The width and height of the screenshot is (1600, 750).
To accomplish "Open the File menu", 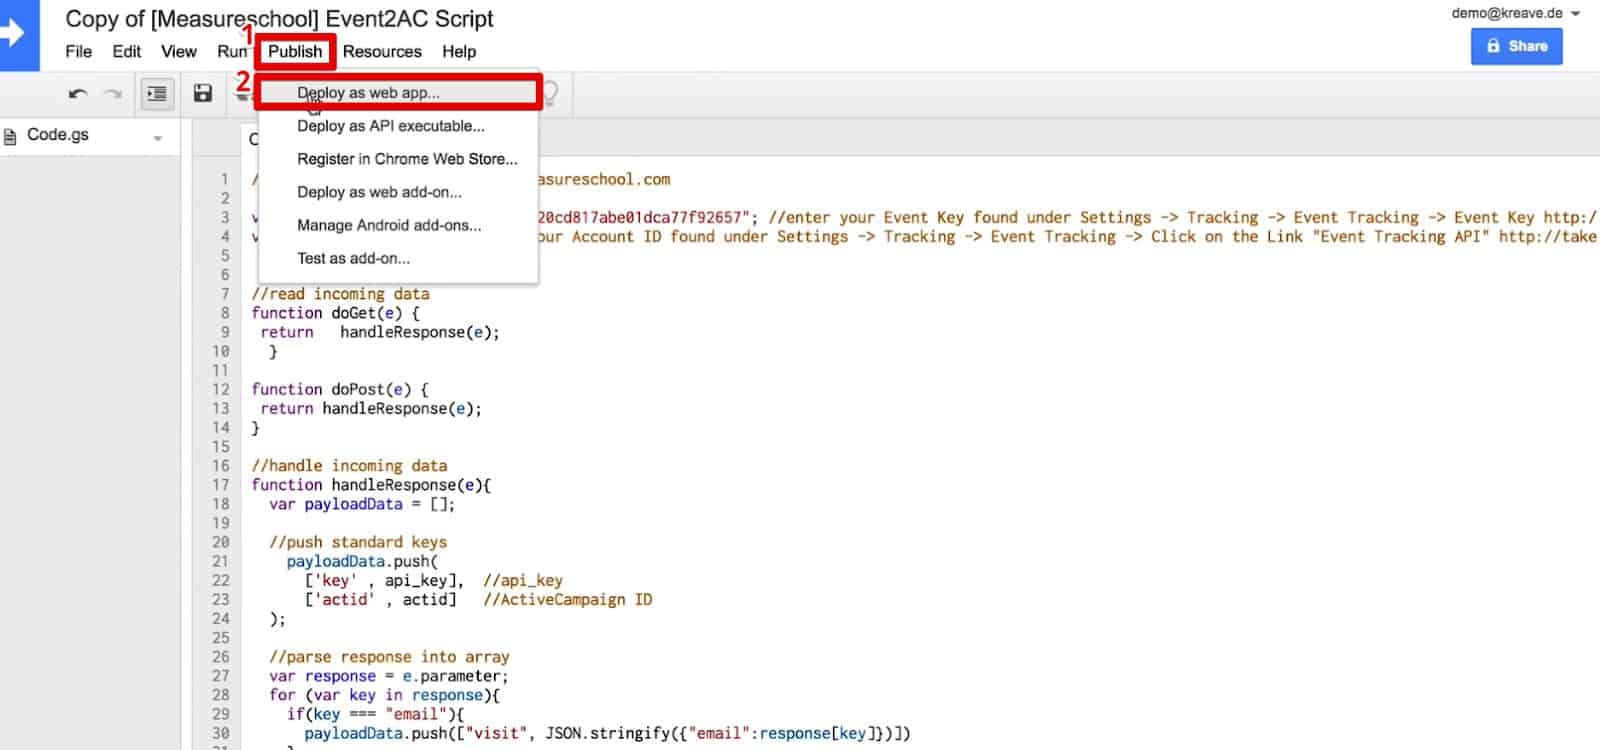I will click(x=78, y=51).
